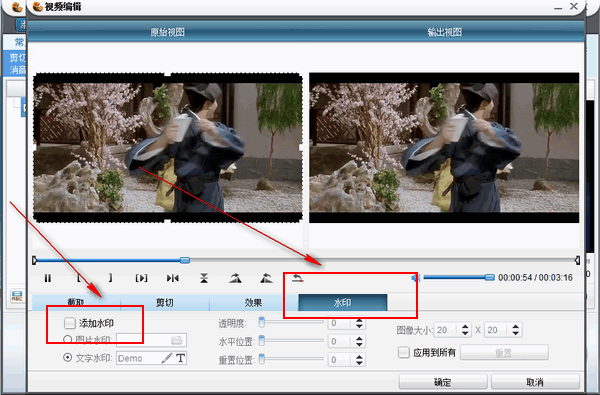
Task: Increase the 透明度 value
Action: 359,320
